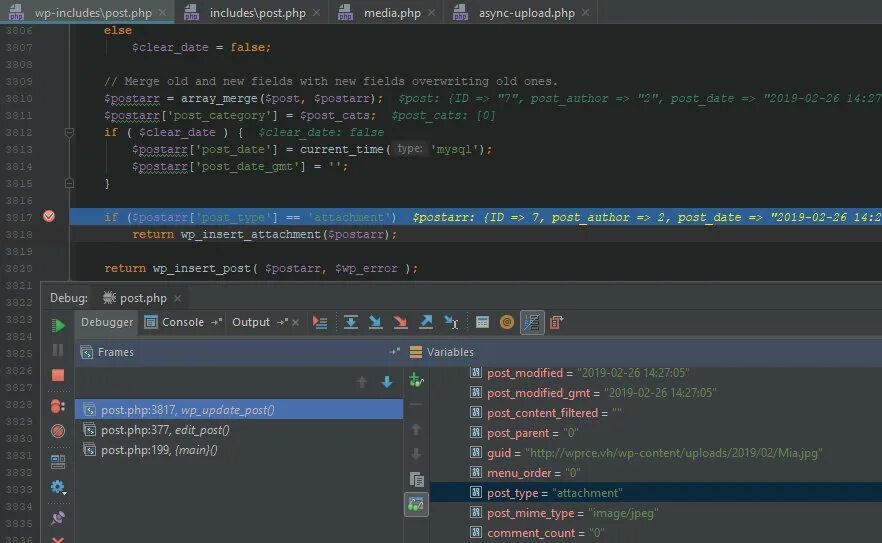Close the includes\post.php tab

(317, 12)
